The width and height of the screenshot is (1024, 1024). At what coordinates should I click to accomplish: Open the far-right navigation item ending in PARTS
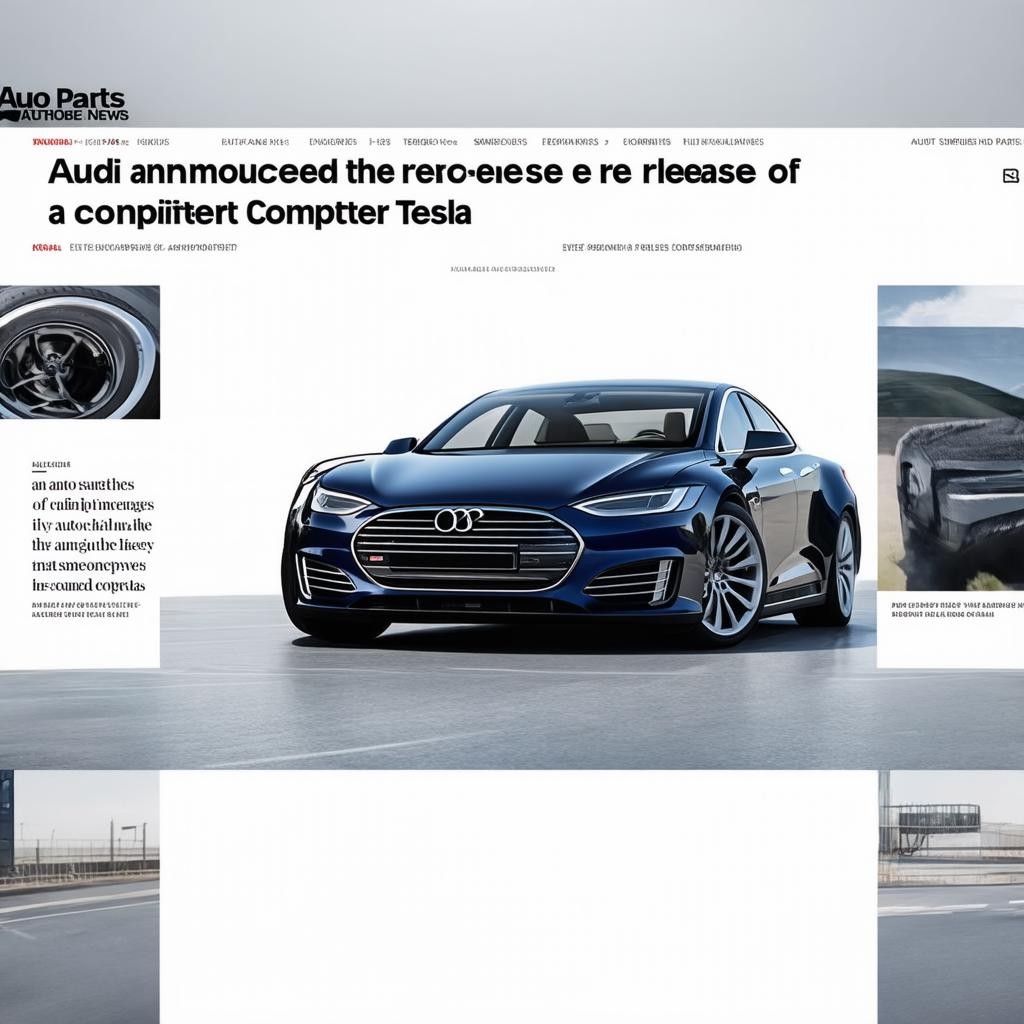(x=965, y=142)
